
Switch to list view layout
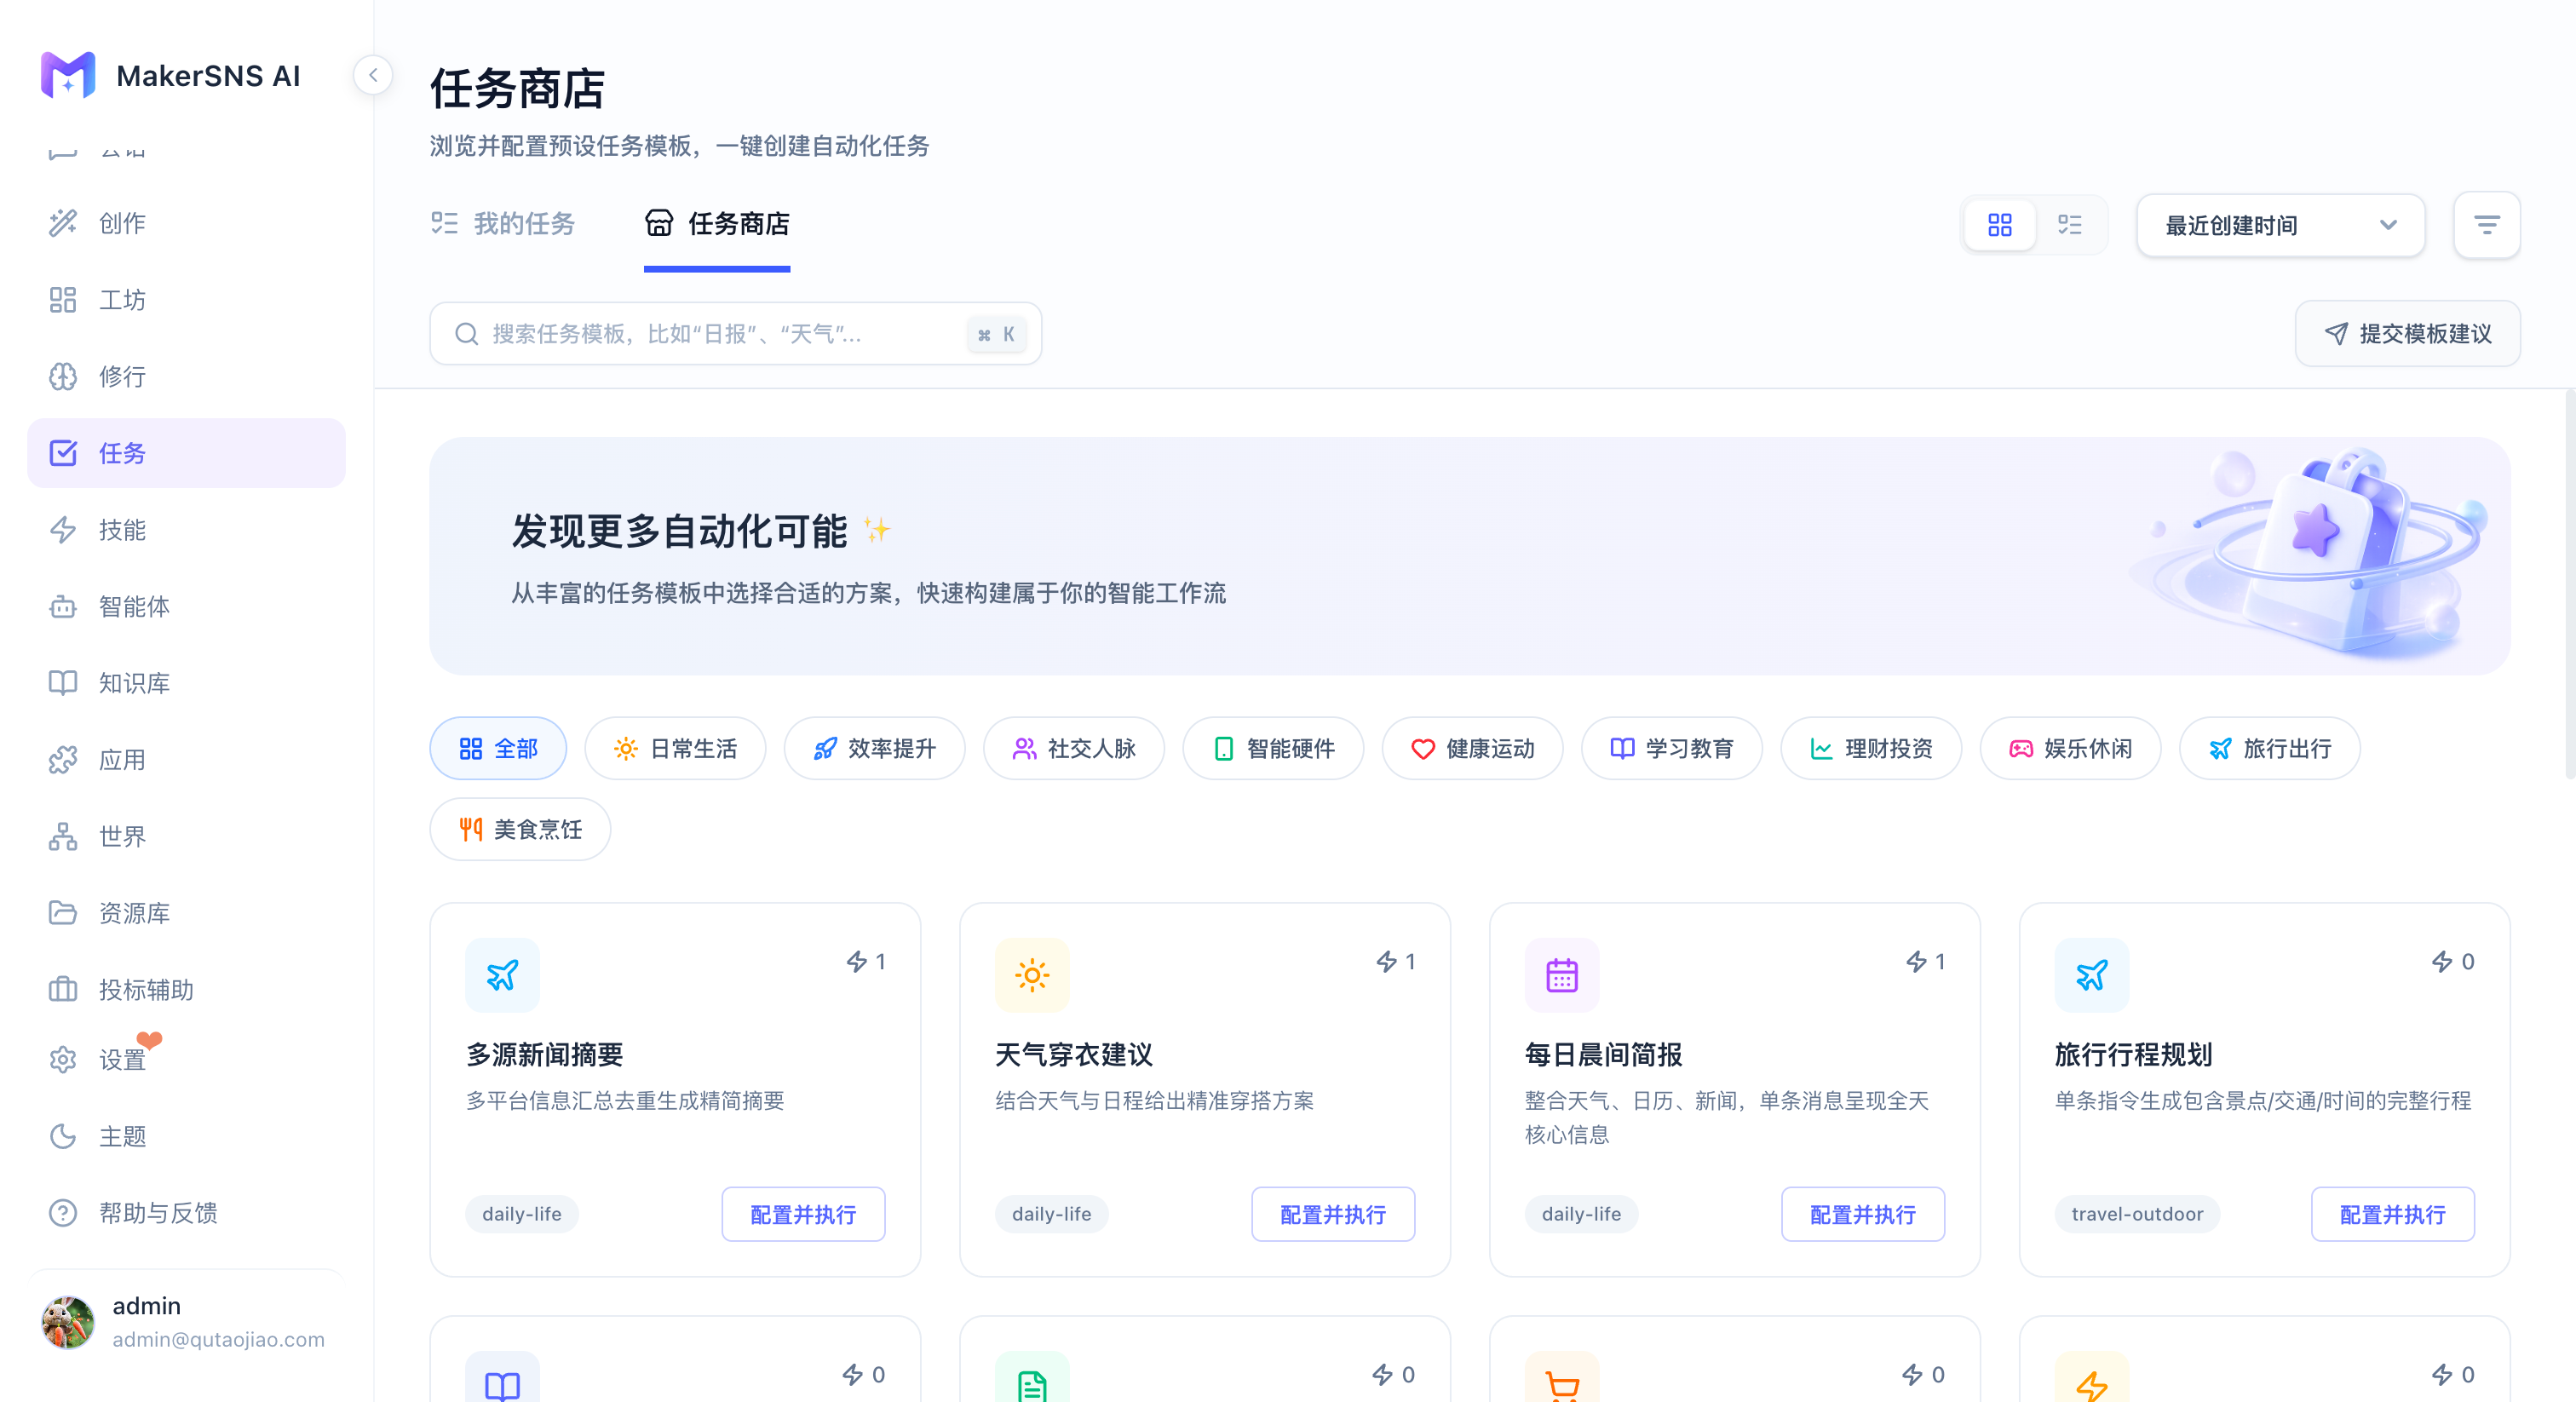pyautogui.click(x=2070, y=225)
